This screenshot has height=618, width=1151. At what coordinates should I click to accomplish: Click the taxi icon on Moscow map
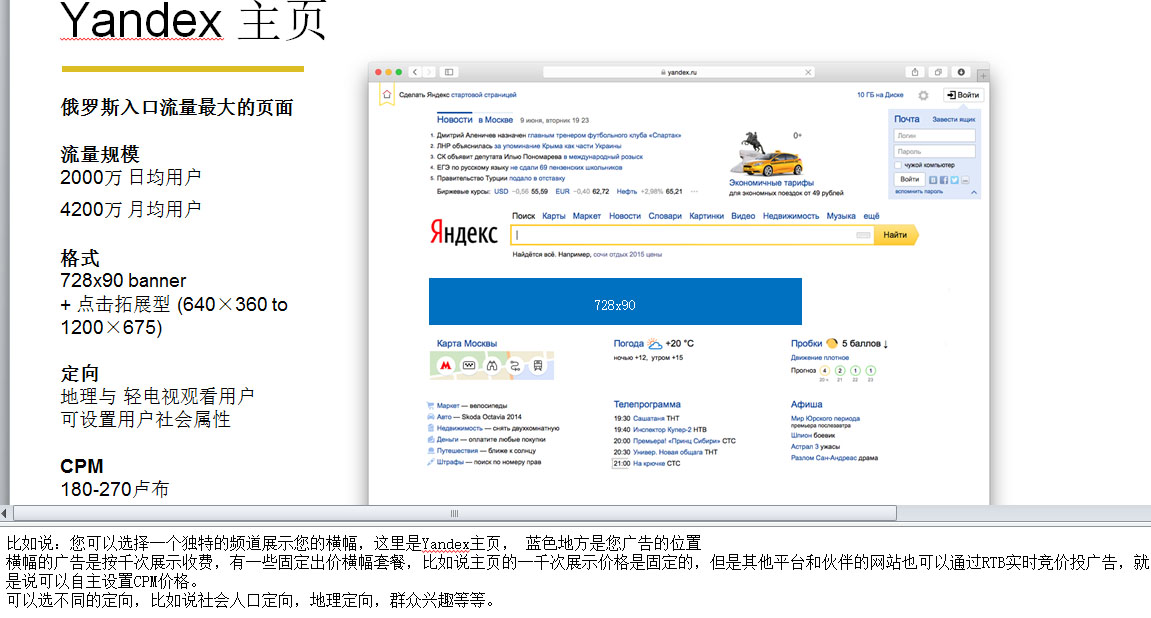468,365
